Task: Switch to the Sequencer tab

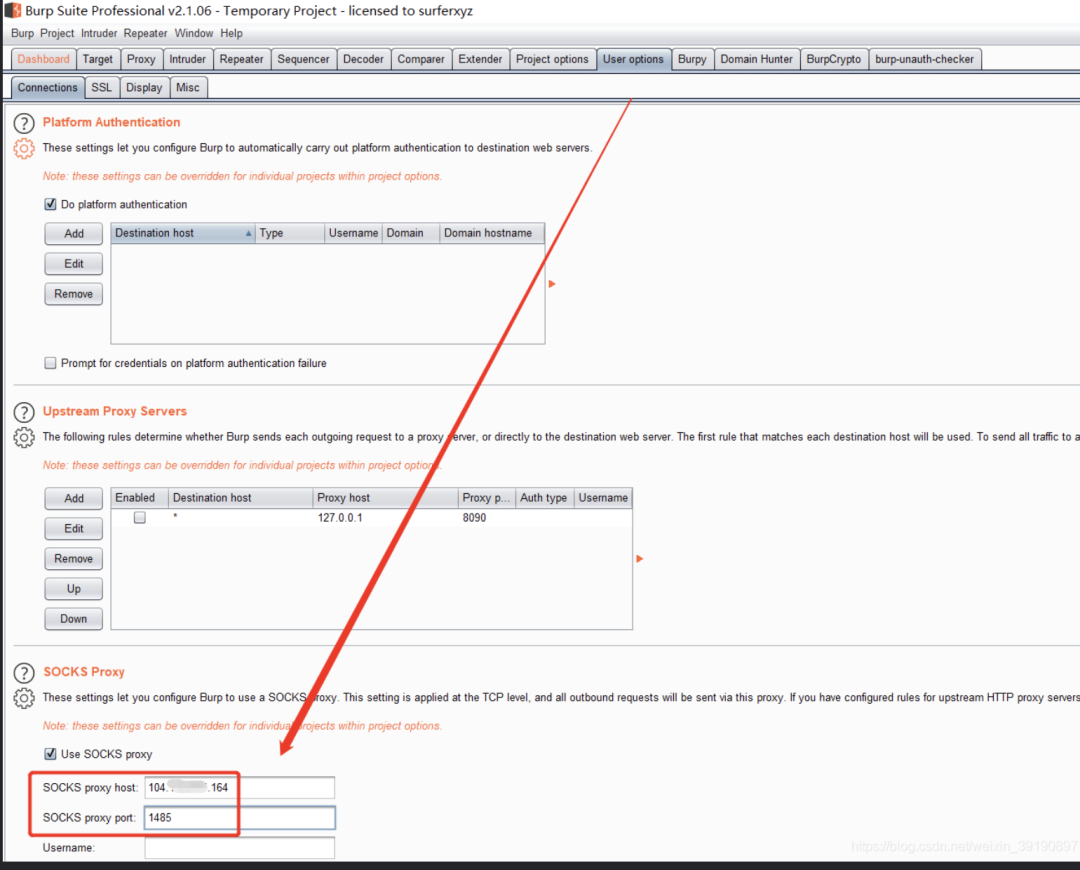Action: 303,59
